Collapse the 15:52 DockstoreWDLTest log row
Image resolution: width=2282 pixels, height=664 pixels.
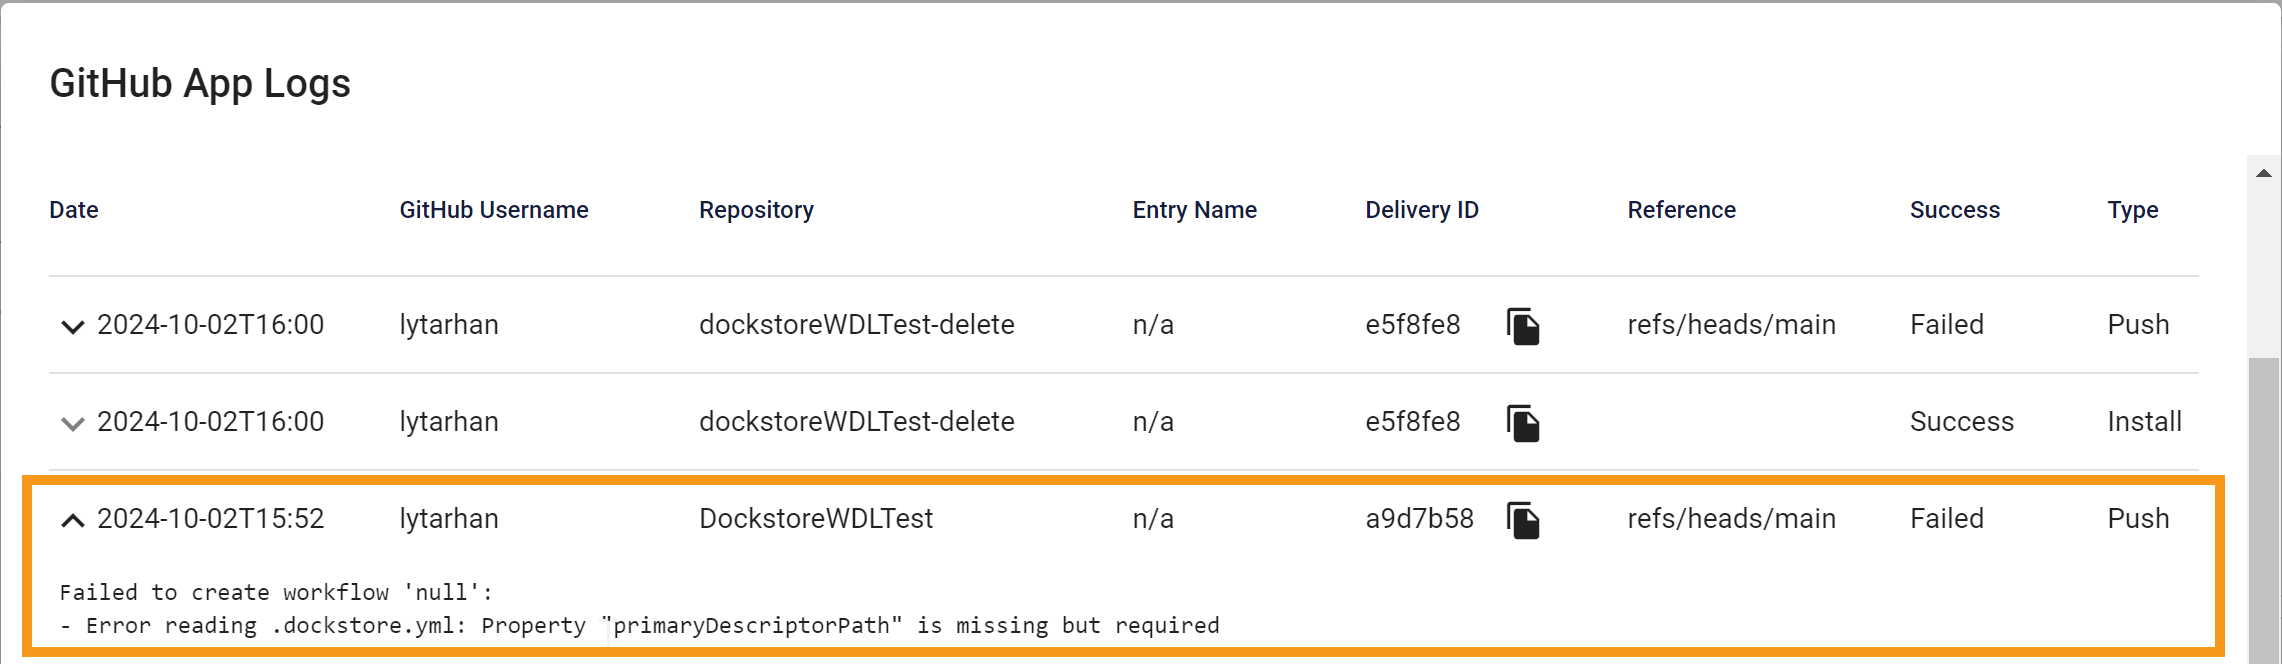point(72,520)
